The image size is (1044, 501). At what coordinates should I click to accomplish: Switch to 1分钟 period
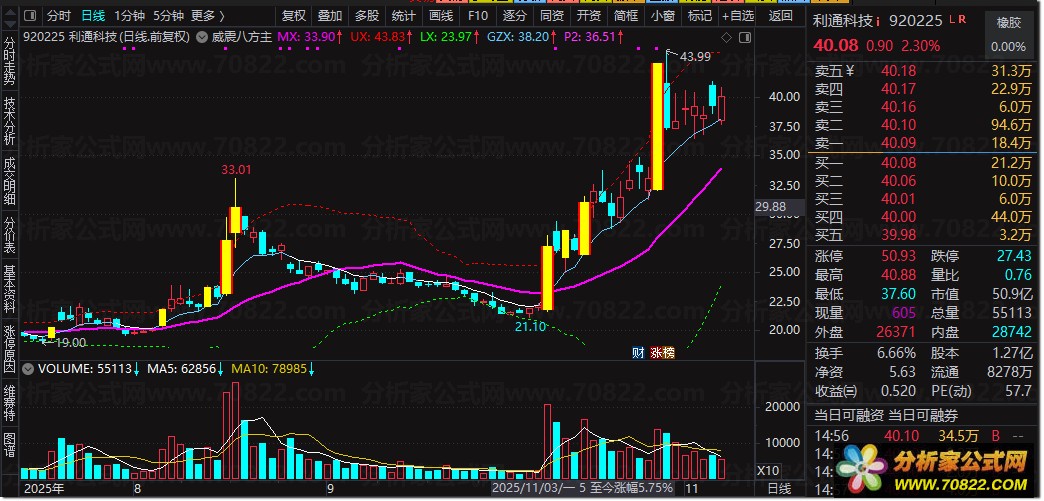tap(129, 15)
